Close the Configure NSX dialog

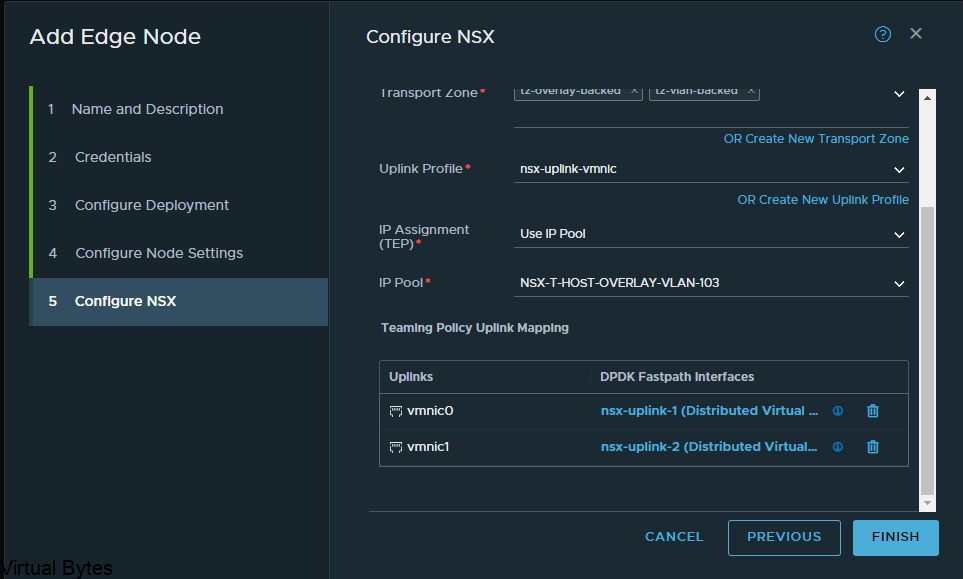point(916,34)
